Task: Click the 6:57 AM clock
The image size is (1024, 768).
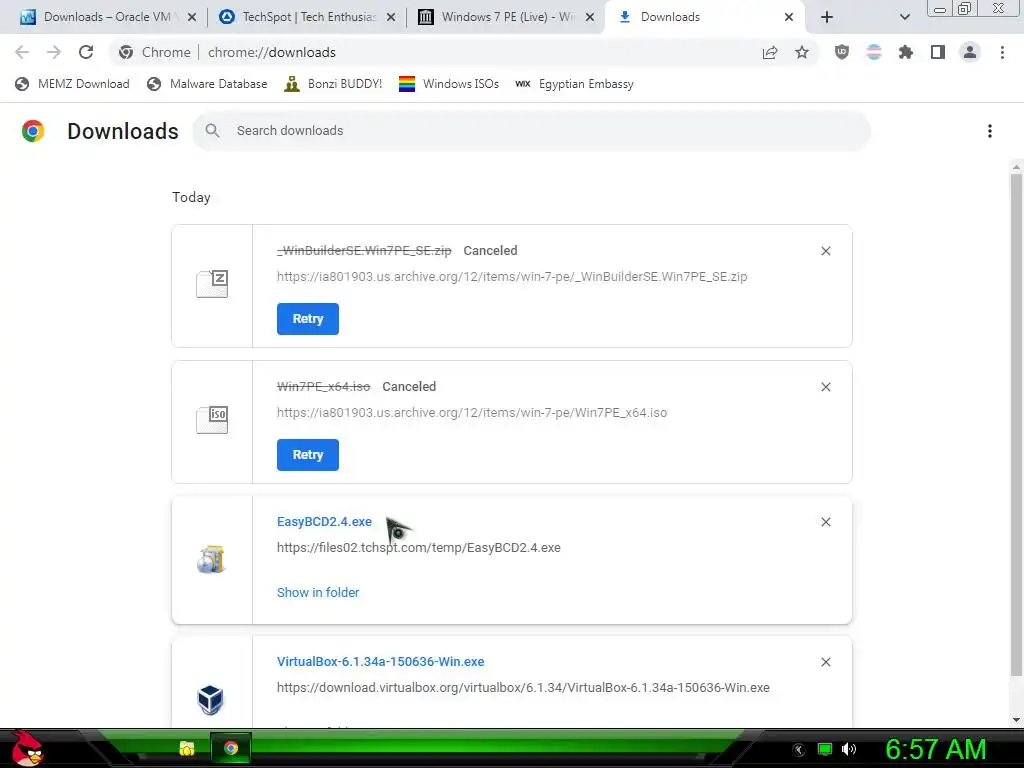Action: [935, 750]
